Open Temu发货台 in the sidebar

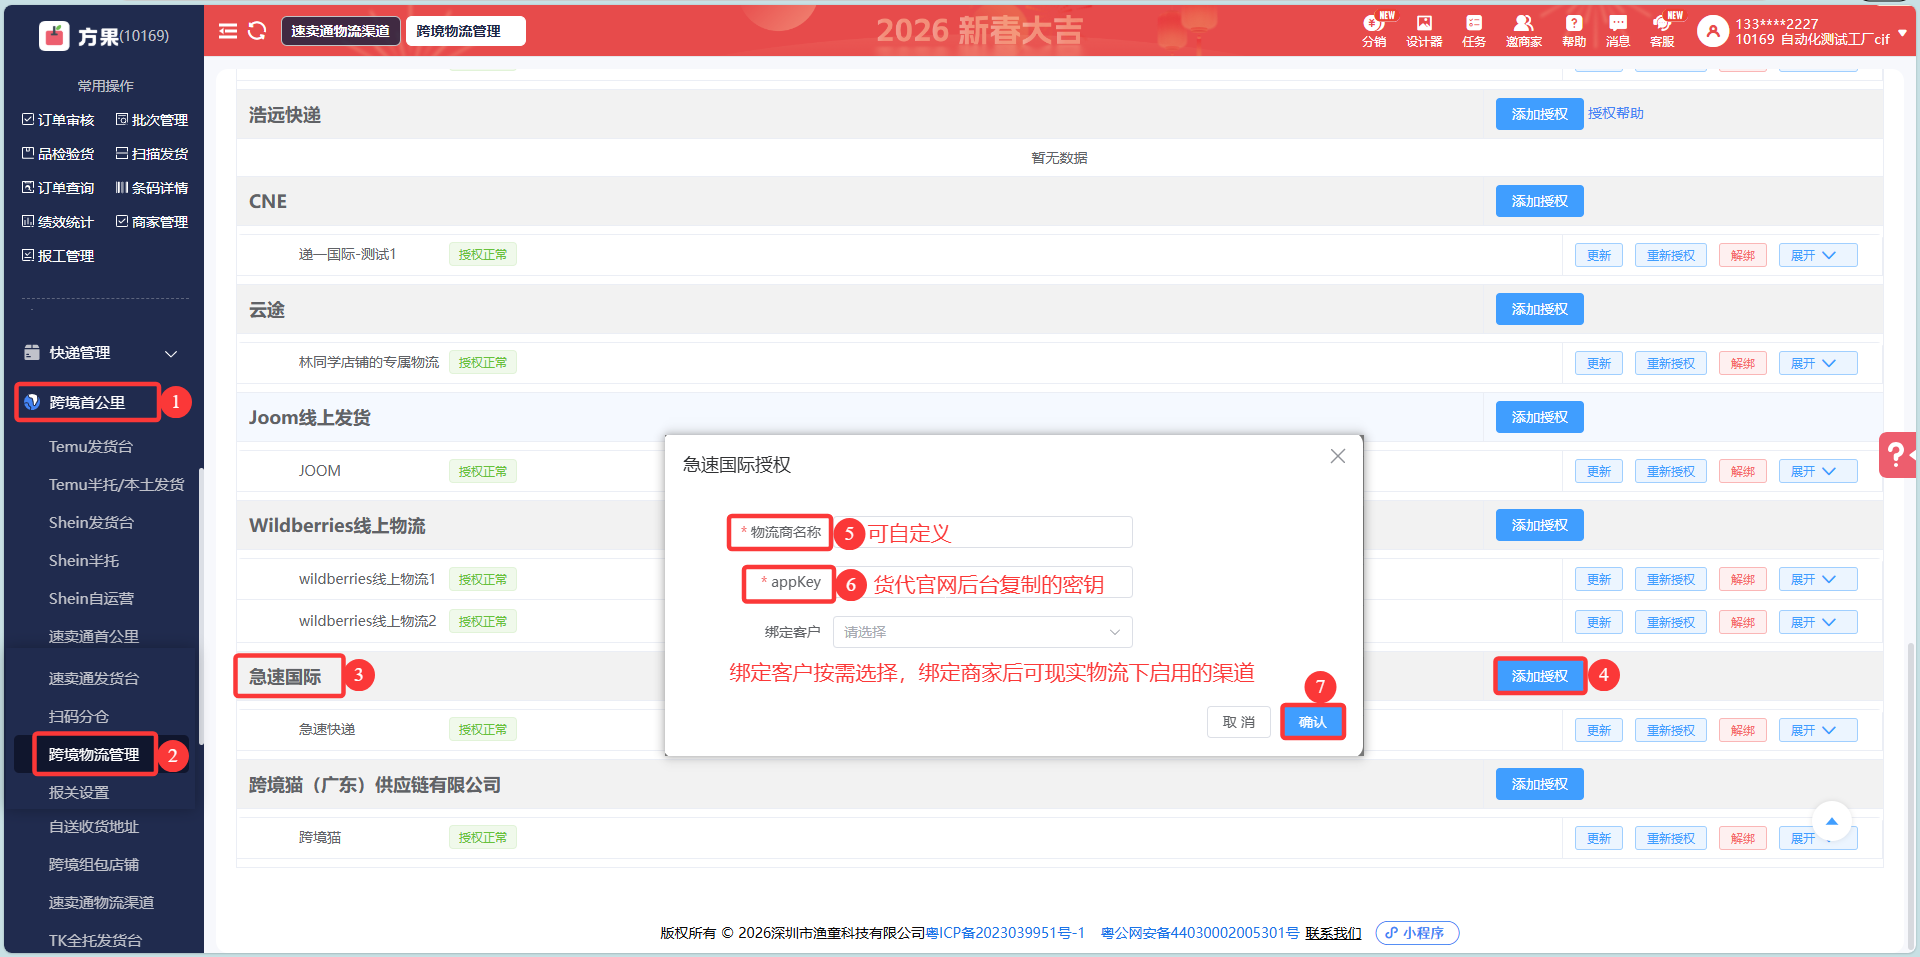coord(91,446)
